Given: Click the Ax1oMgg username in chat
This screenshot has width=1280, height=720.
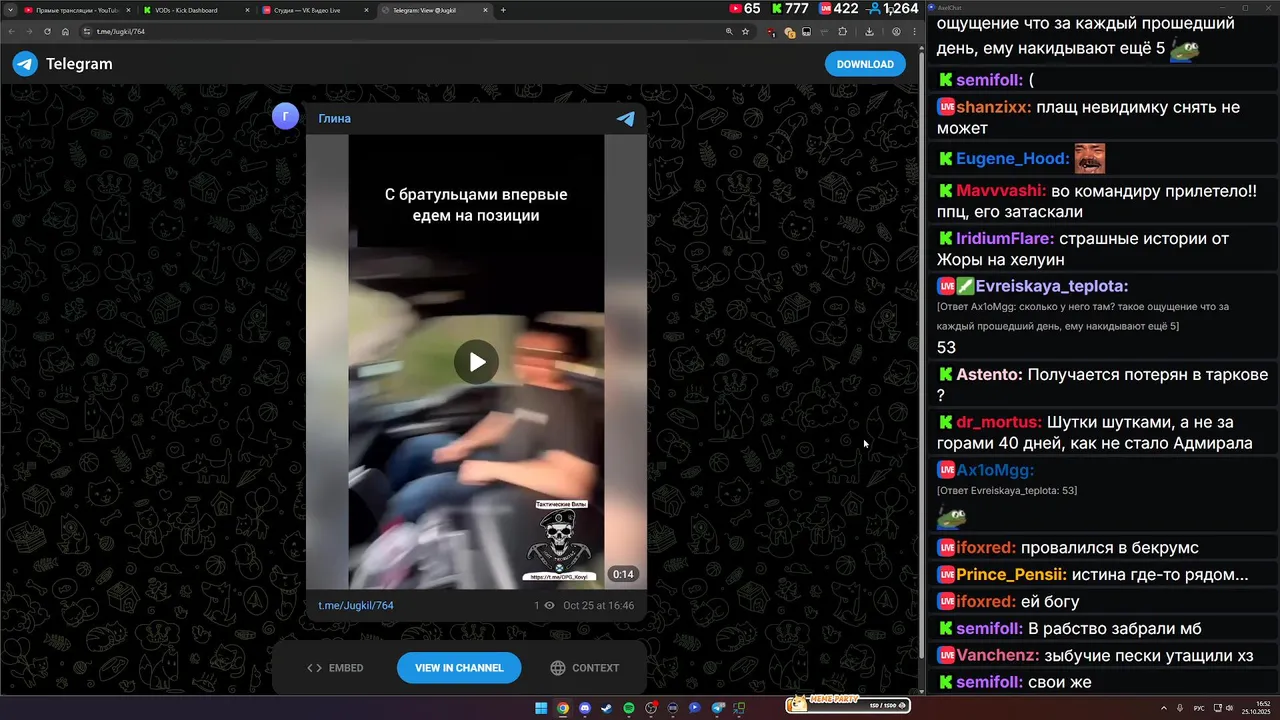Looking at the screenshot, I should (995, 470).
